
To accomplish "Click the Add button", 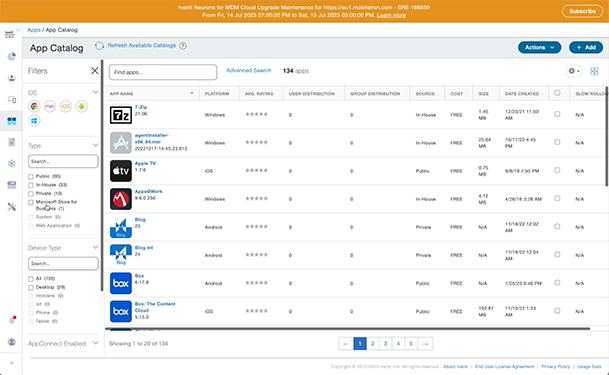I will pyautogui.click(x=586, y=47).
